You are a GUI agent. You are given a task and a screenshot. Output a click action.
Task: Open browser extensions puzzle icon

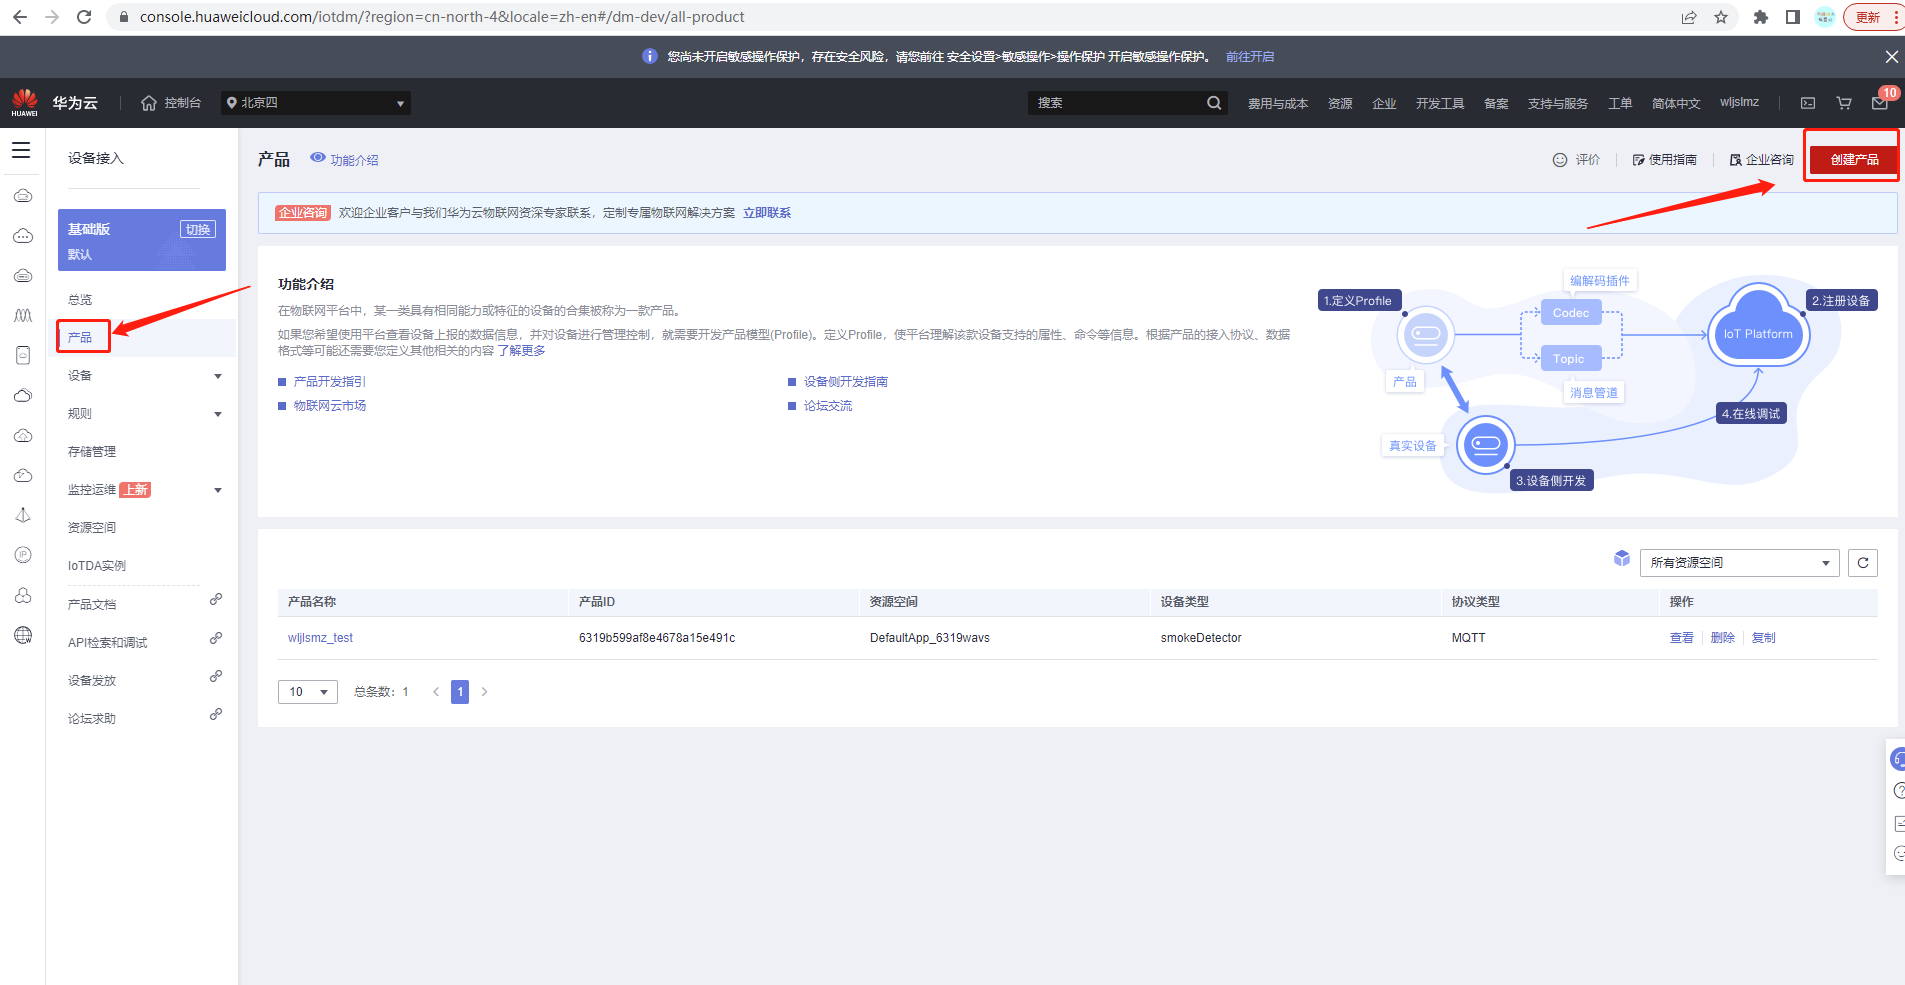click(1761, 17)
